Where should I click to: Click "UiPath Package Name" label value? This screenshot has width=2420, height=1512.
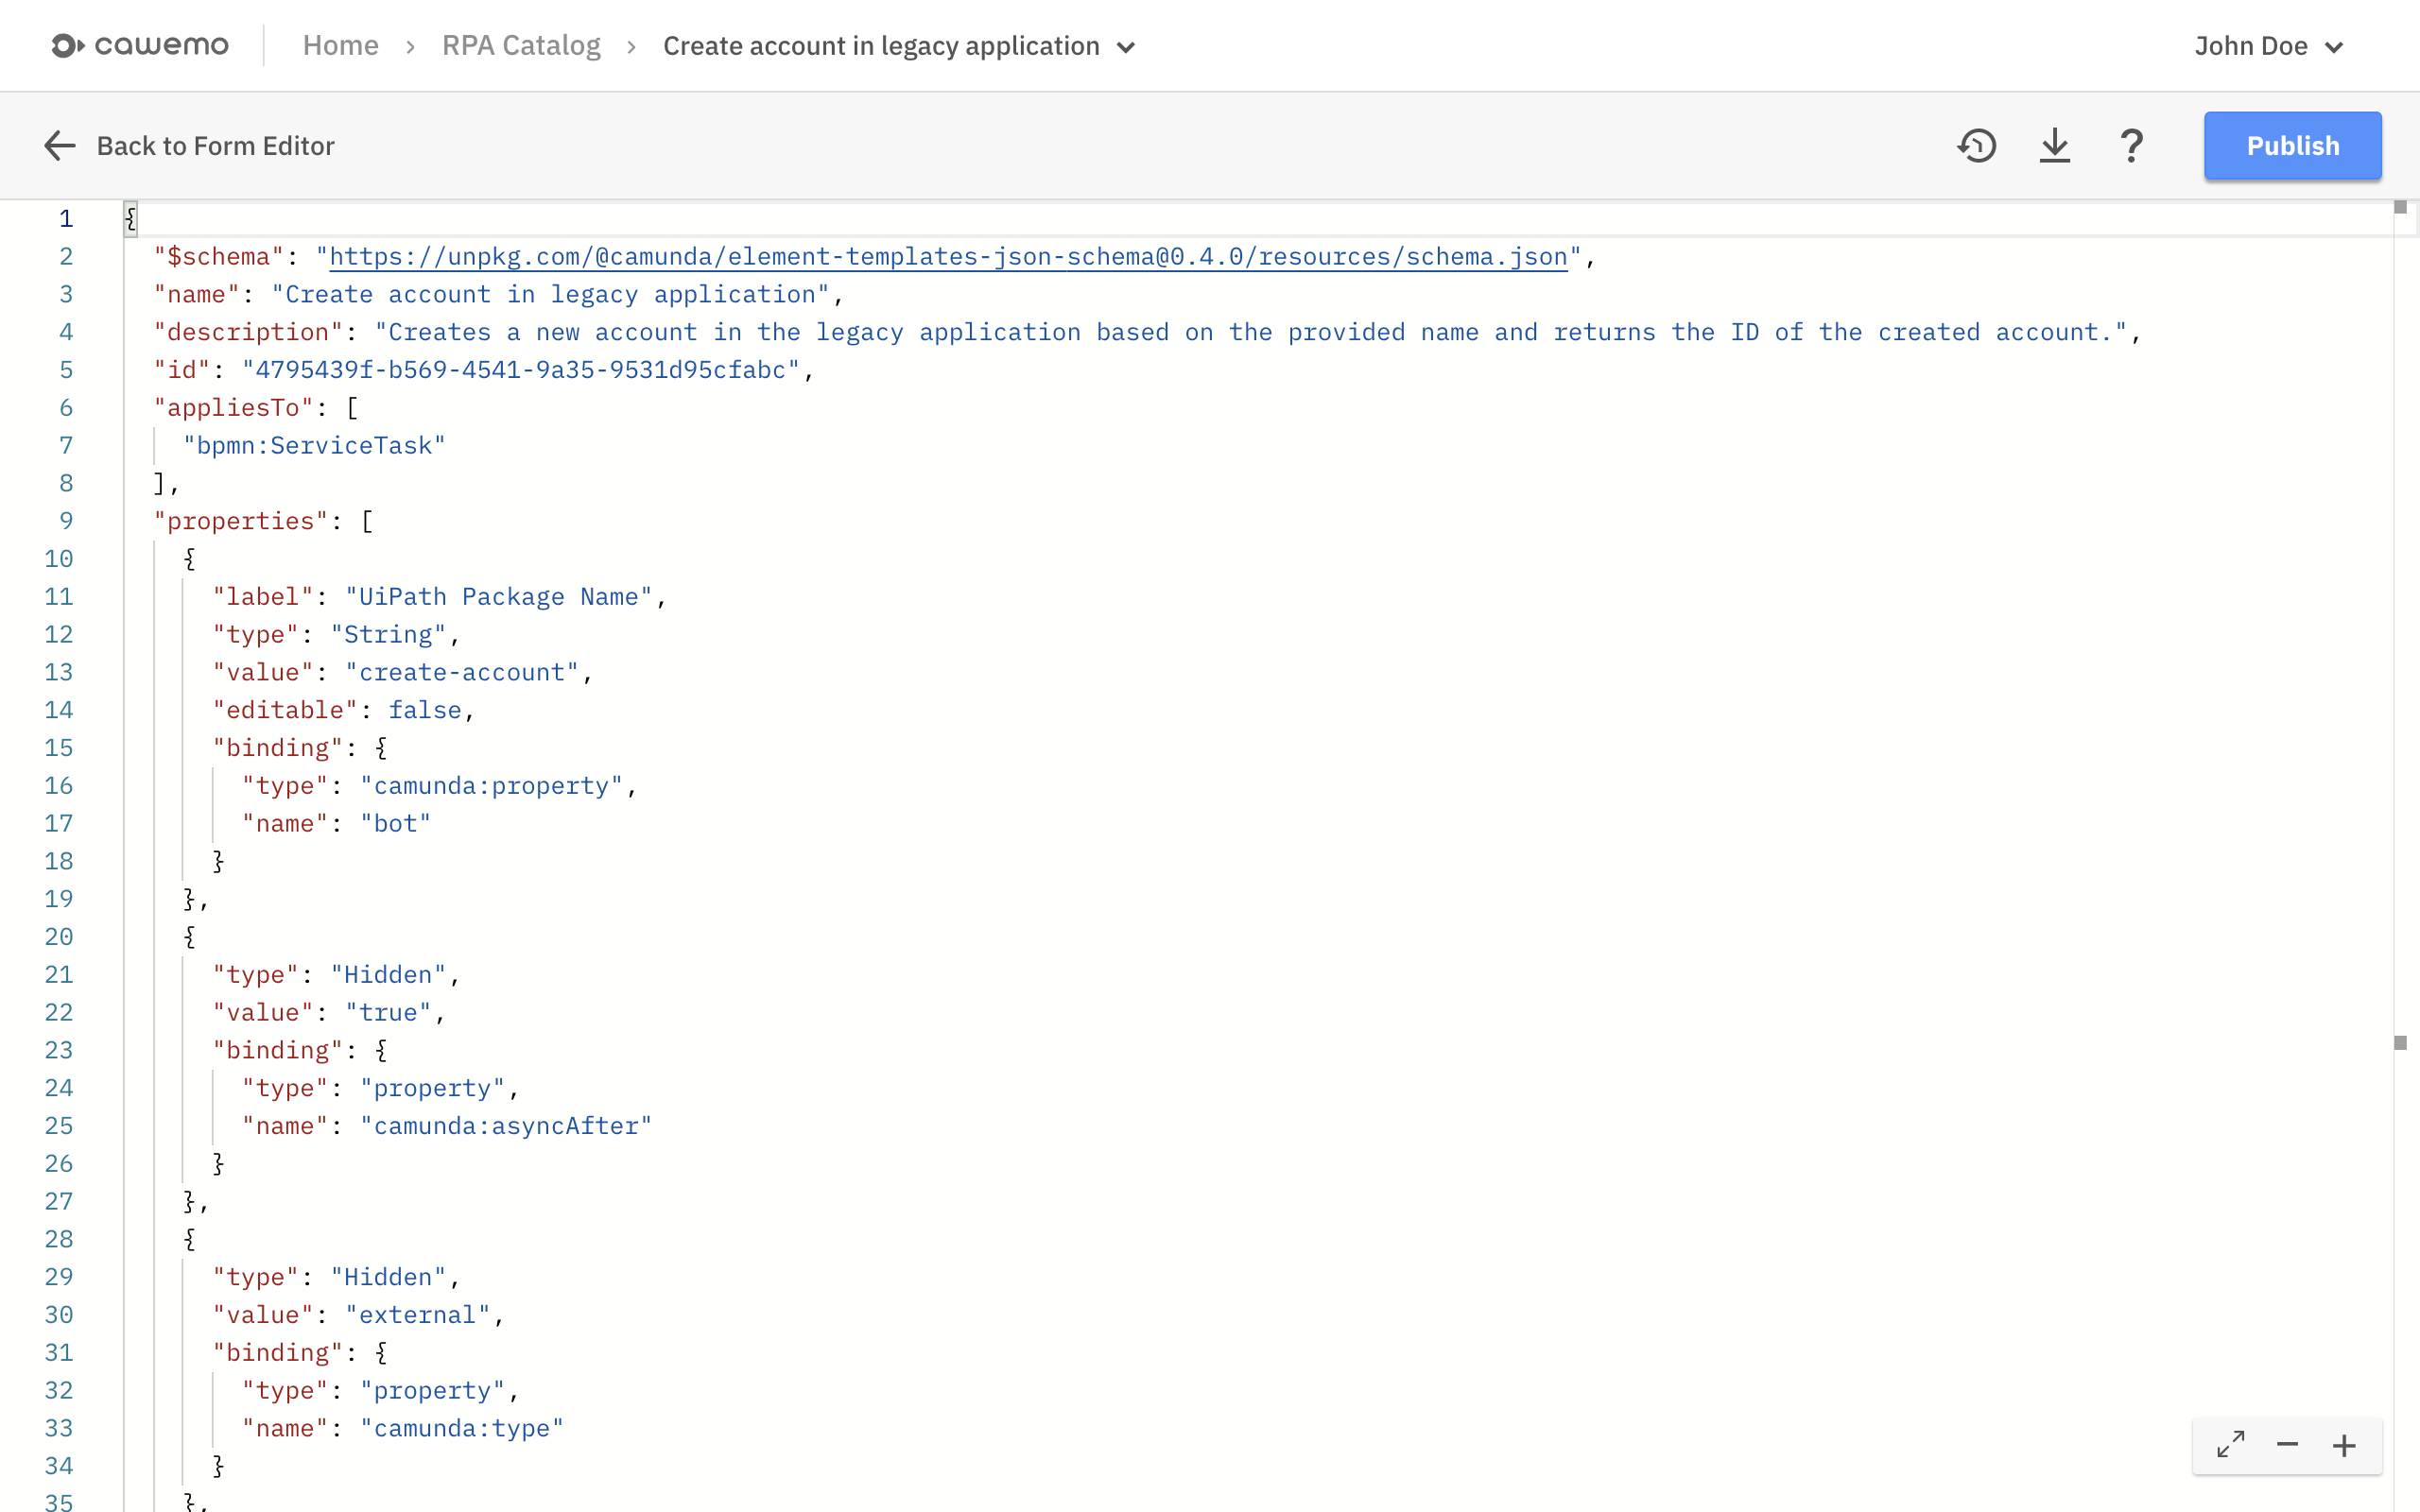coord(499,597)
